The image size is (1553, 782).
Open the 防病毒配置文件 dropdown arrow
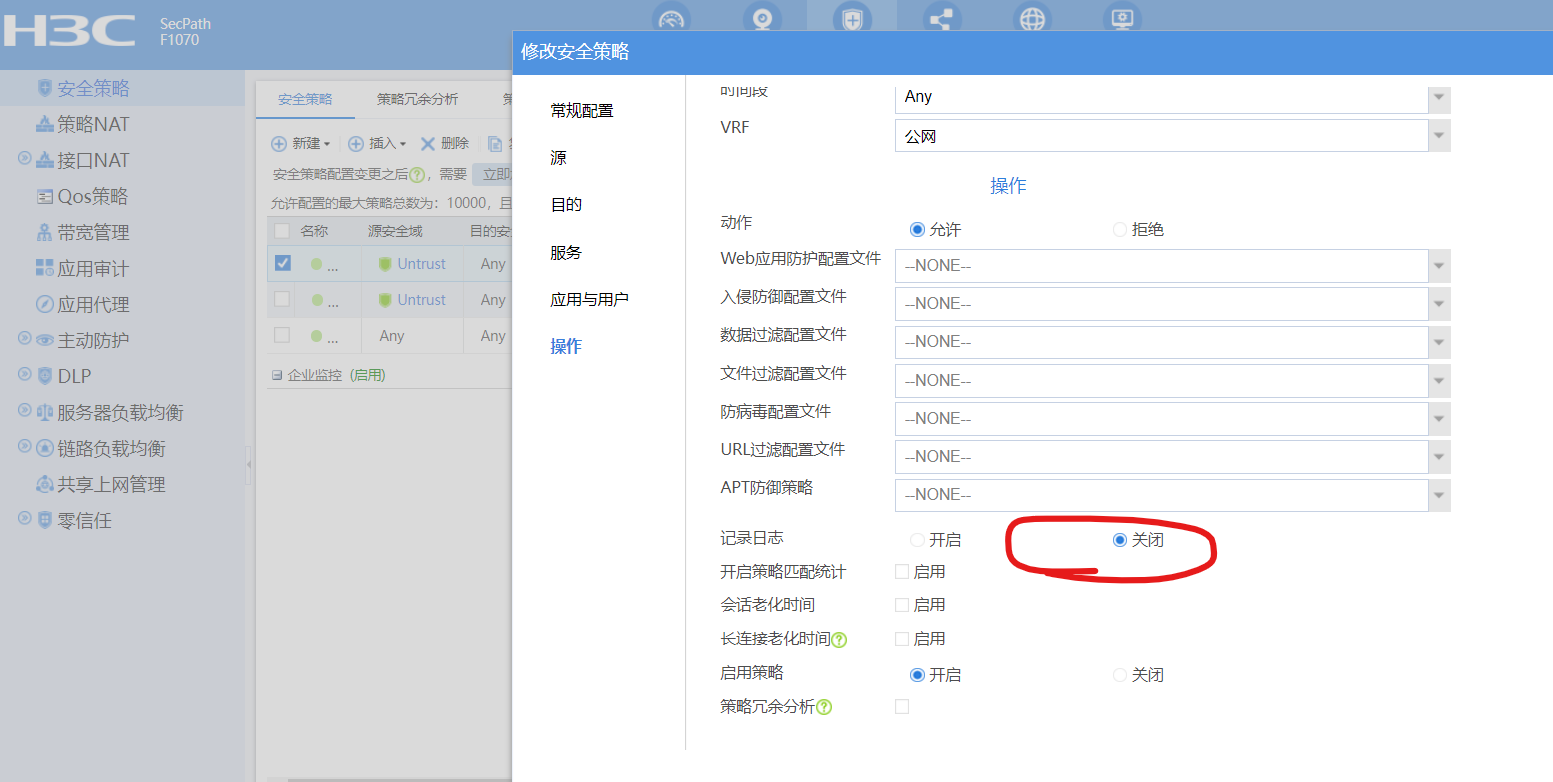(1439, 419)
